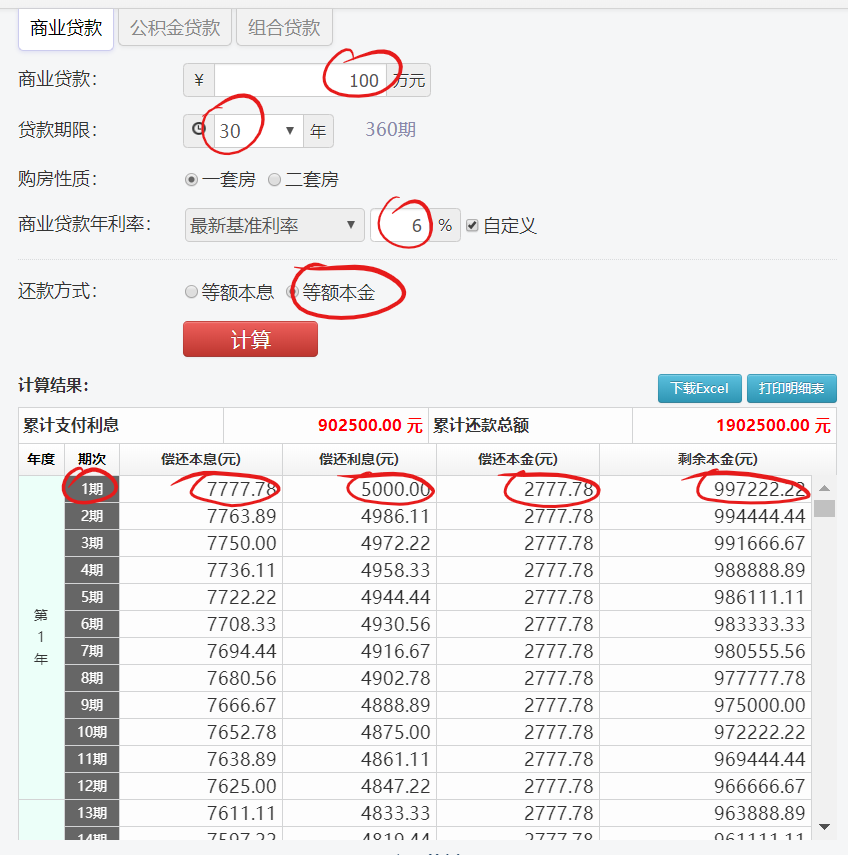848x855 pixels.
Task: Click the total interest value 902500.00 元
Action: [x=370, y=425]
